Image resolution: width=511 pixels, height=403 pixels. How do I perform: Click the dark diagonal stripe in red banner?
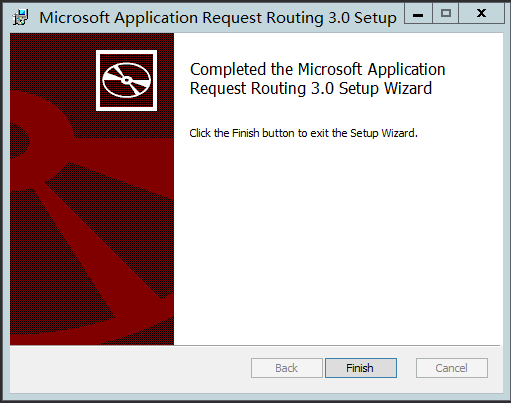[x=110, y=230]
